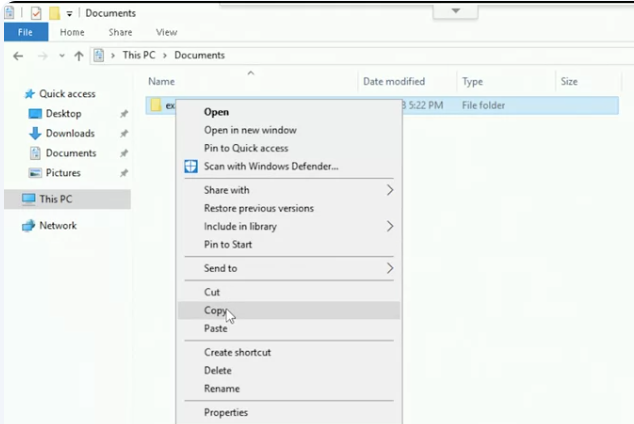Sort by the Size column header
Image resolution: width=634 pixels, height=424 pixels.
[569, 82]
